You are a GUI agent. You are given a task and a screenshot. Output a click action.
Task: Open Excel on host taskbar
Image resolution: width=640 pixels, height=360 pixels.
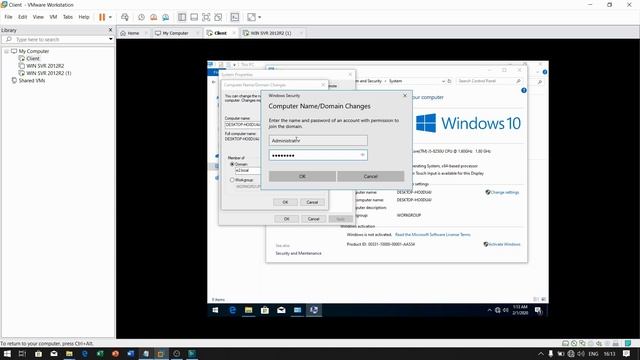[x=100, y=354]
